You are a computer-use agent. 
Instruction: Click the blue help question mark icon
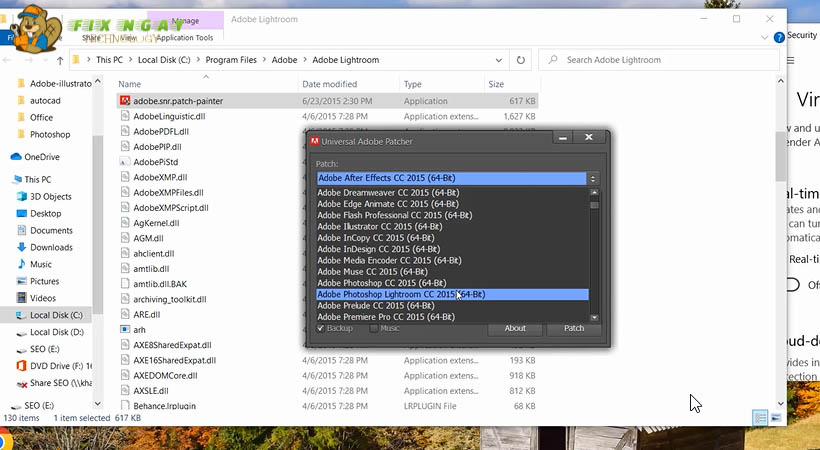(x=779, y=37)
